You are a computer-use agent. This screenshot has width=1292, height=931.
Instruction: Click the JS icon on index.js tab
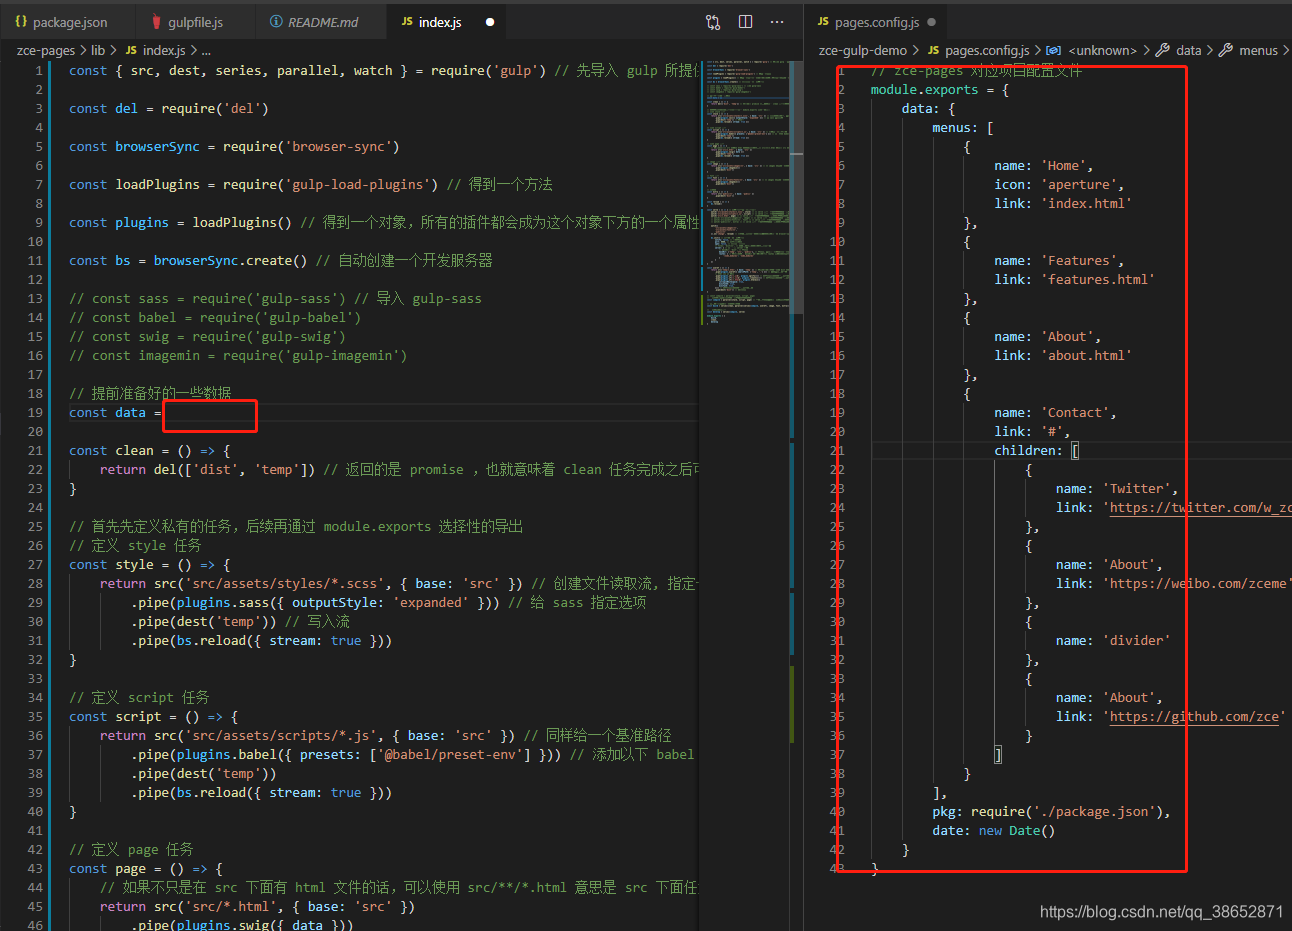click(x=407, y=22)
